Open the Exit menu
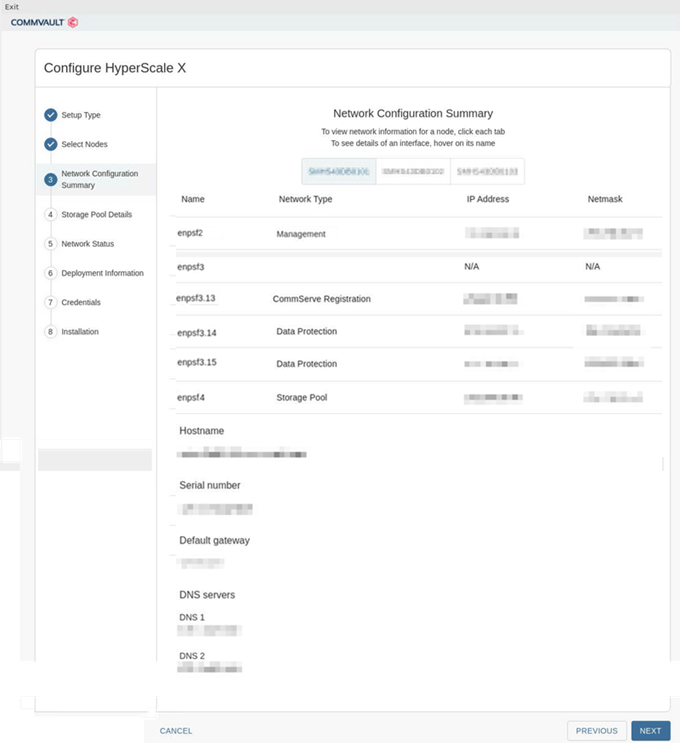680x743 pixels. pyautogui.click(x=12, y=7)
